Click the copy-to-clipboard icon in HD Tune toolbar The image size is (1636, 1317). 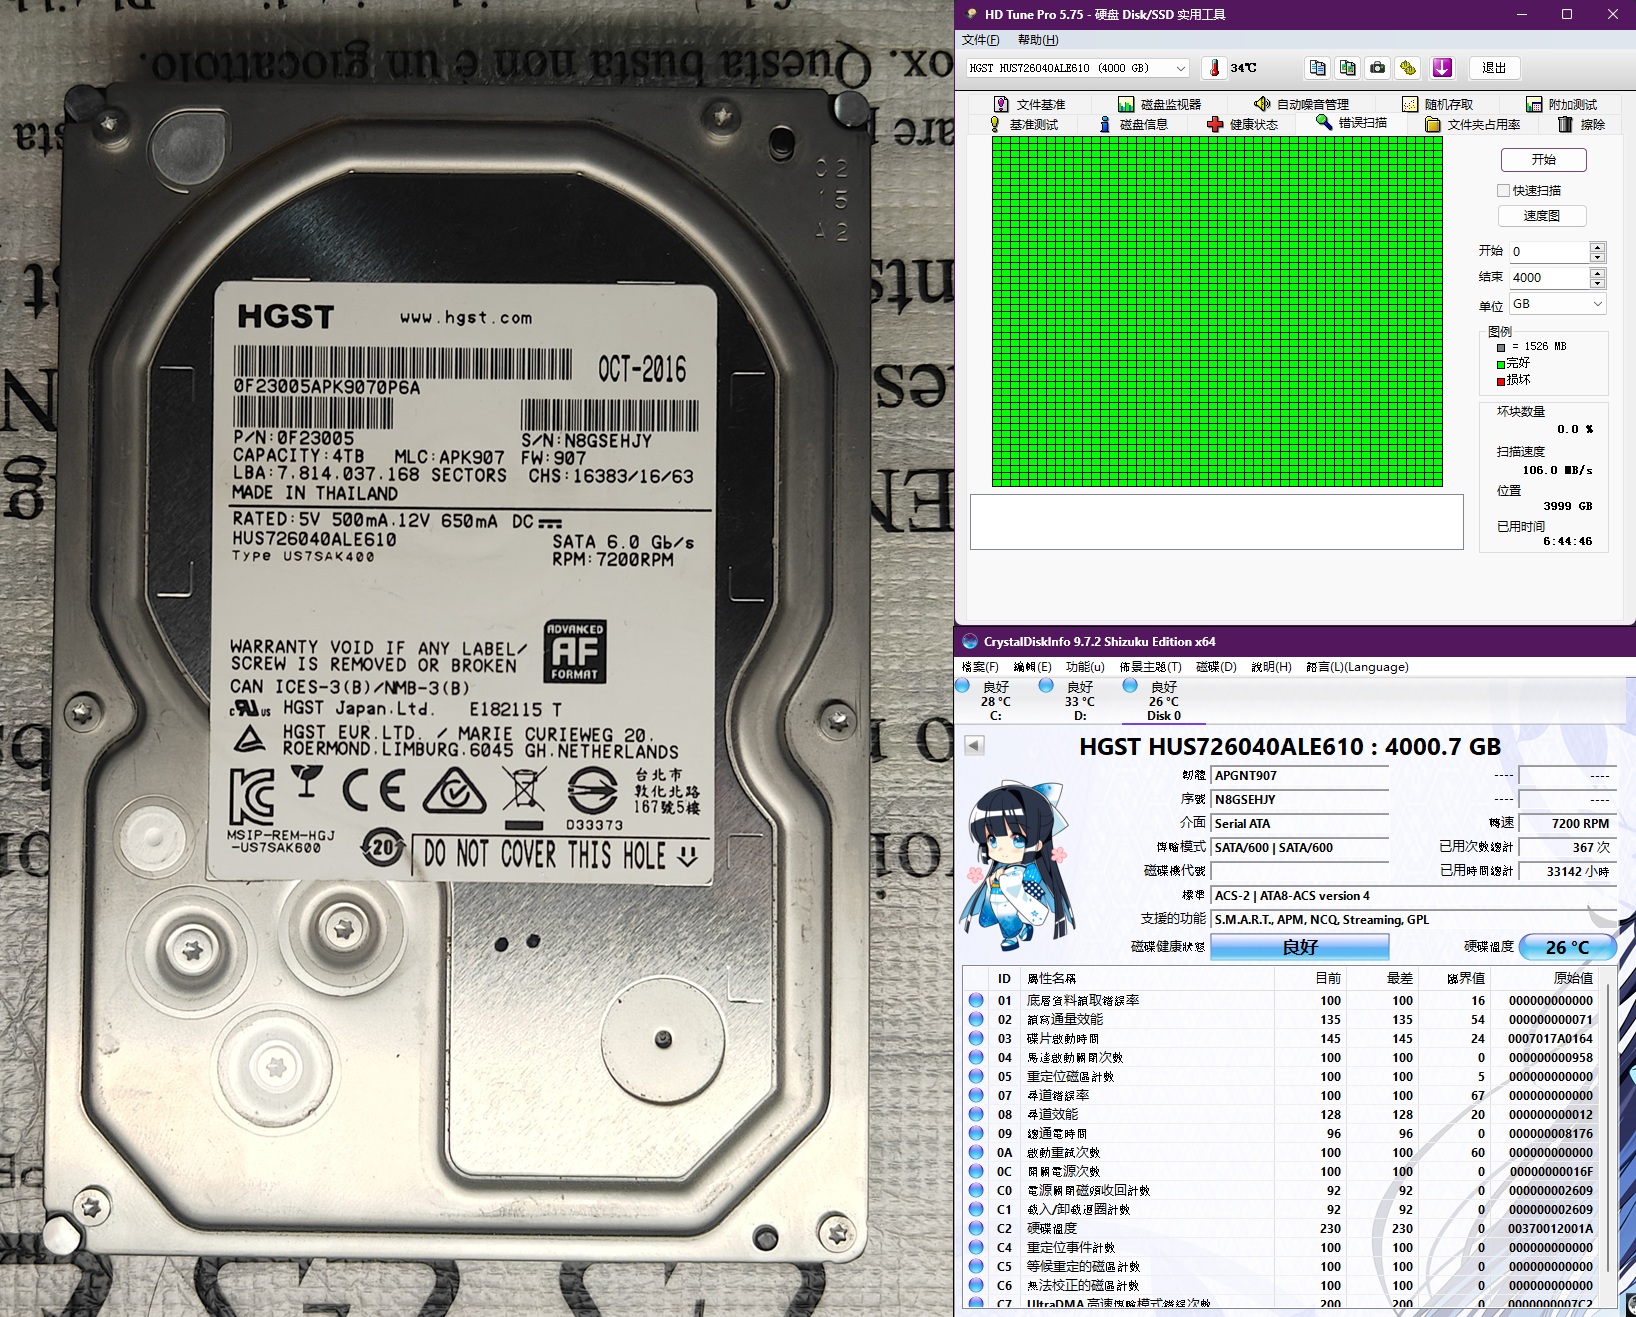[x=1318, y=68]
